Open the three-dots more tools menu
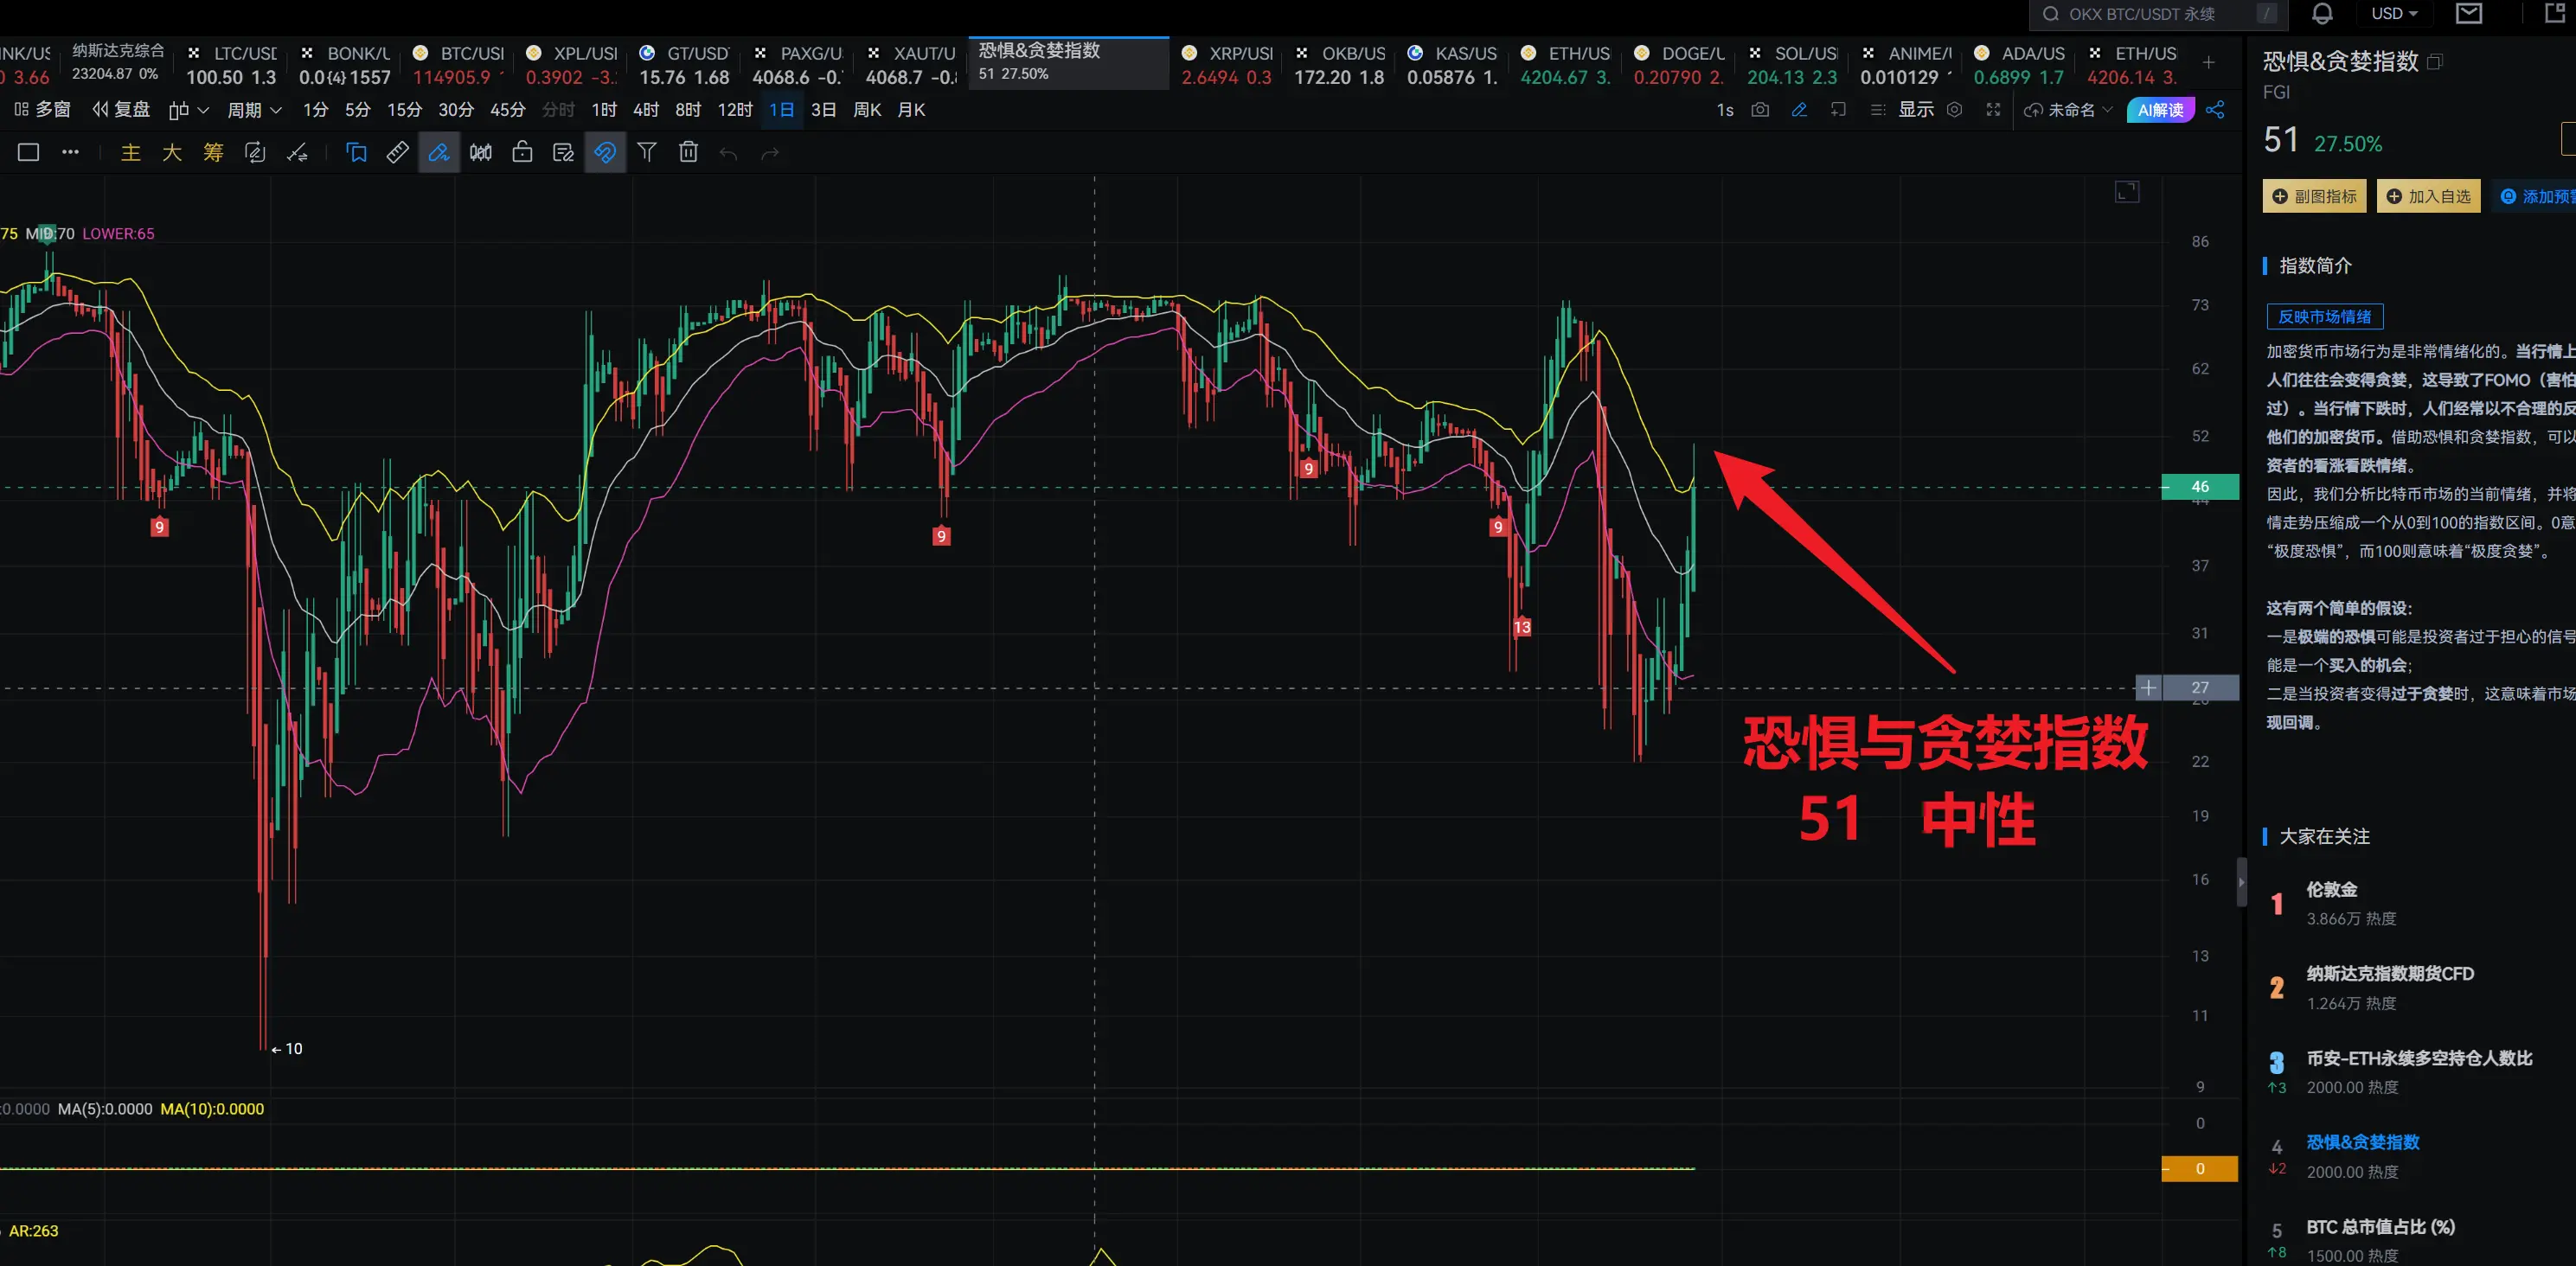The image size is (2576, 1266). point(70,152)
